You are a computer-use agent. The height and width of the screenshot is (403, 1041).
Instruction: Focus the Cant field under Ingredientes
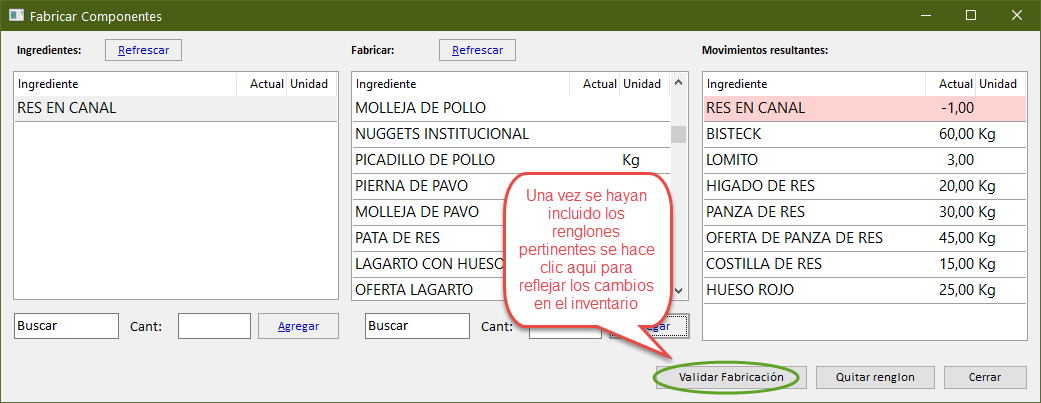[x=214, y=326]
